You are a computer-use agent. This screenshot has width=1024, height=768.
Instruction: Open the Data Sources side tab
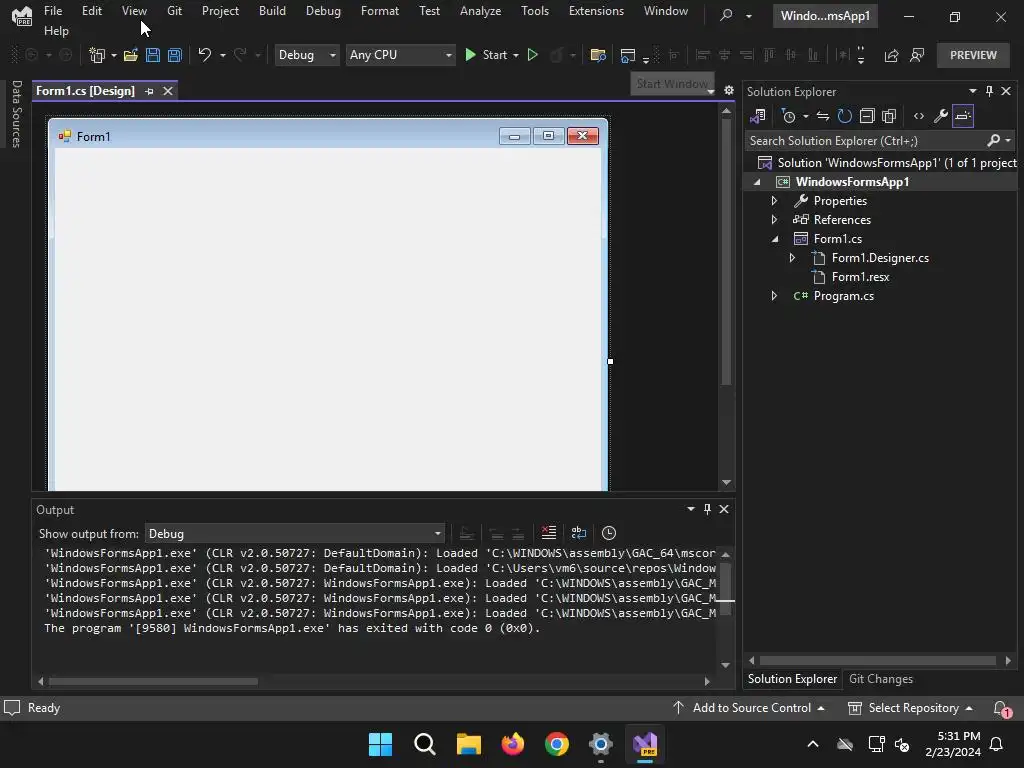coord(16,114)
